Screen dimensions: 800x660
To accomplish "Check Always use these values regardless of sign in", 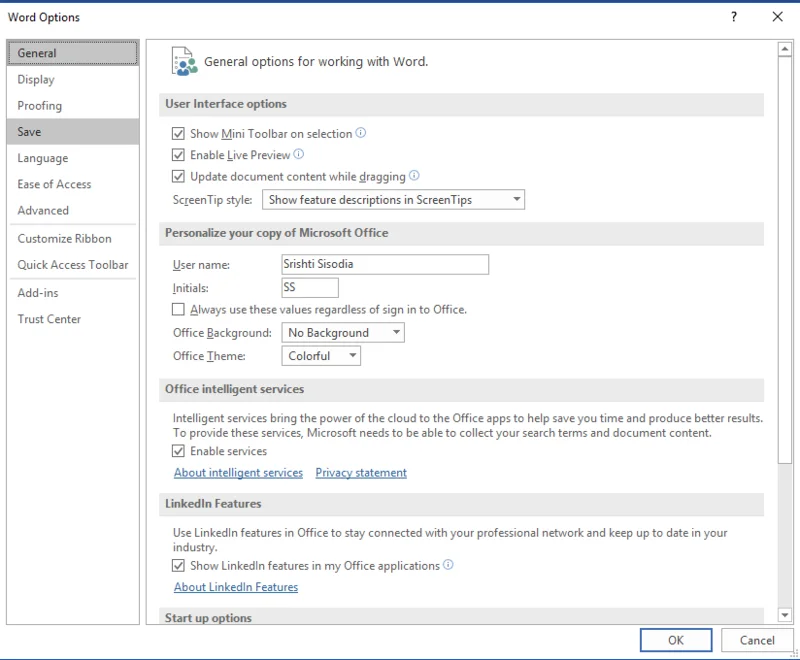I will pyautogui.click(x=178, y=309).
